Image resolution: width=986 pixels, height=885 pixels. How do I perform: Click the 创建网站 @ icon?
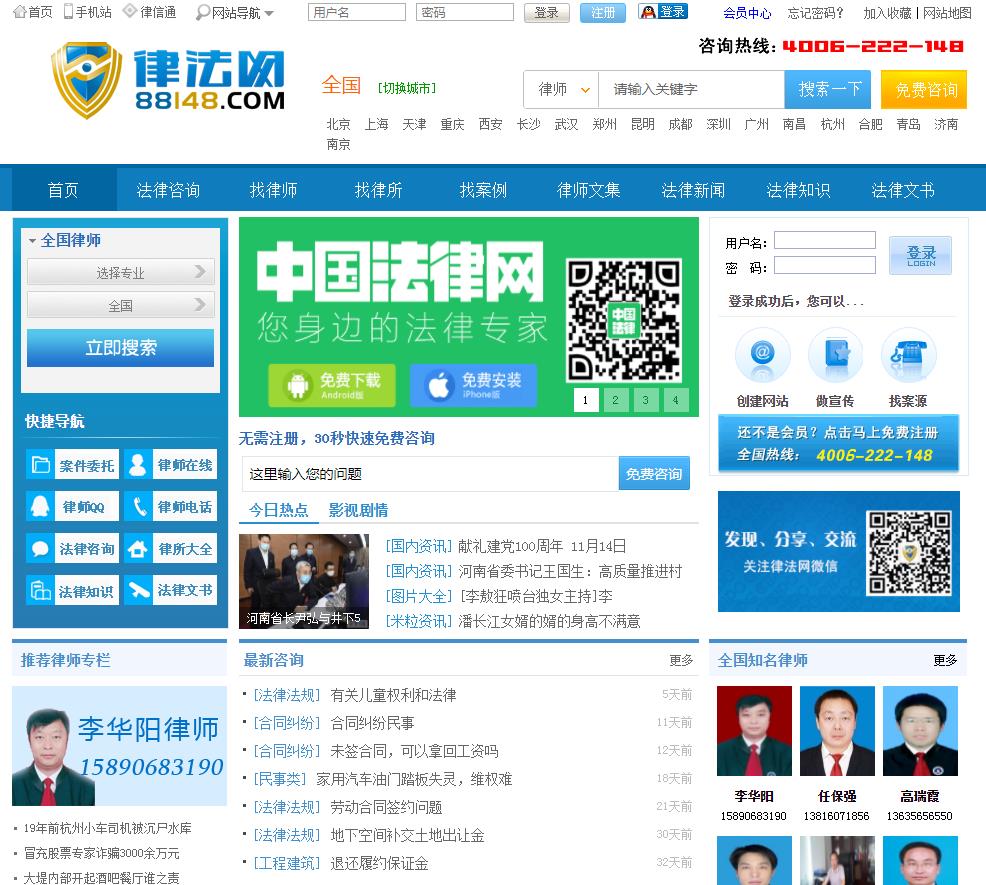pos(762,354)
